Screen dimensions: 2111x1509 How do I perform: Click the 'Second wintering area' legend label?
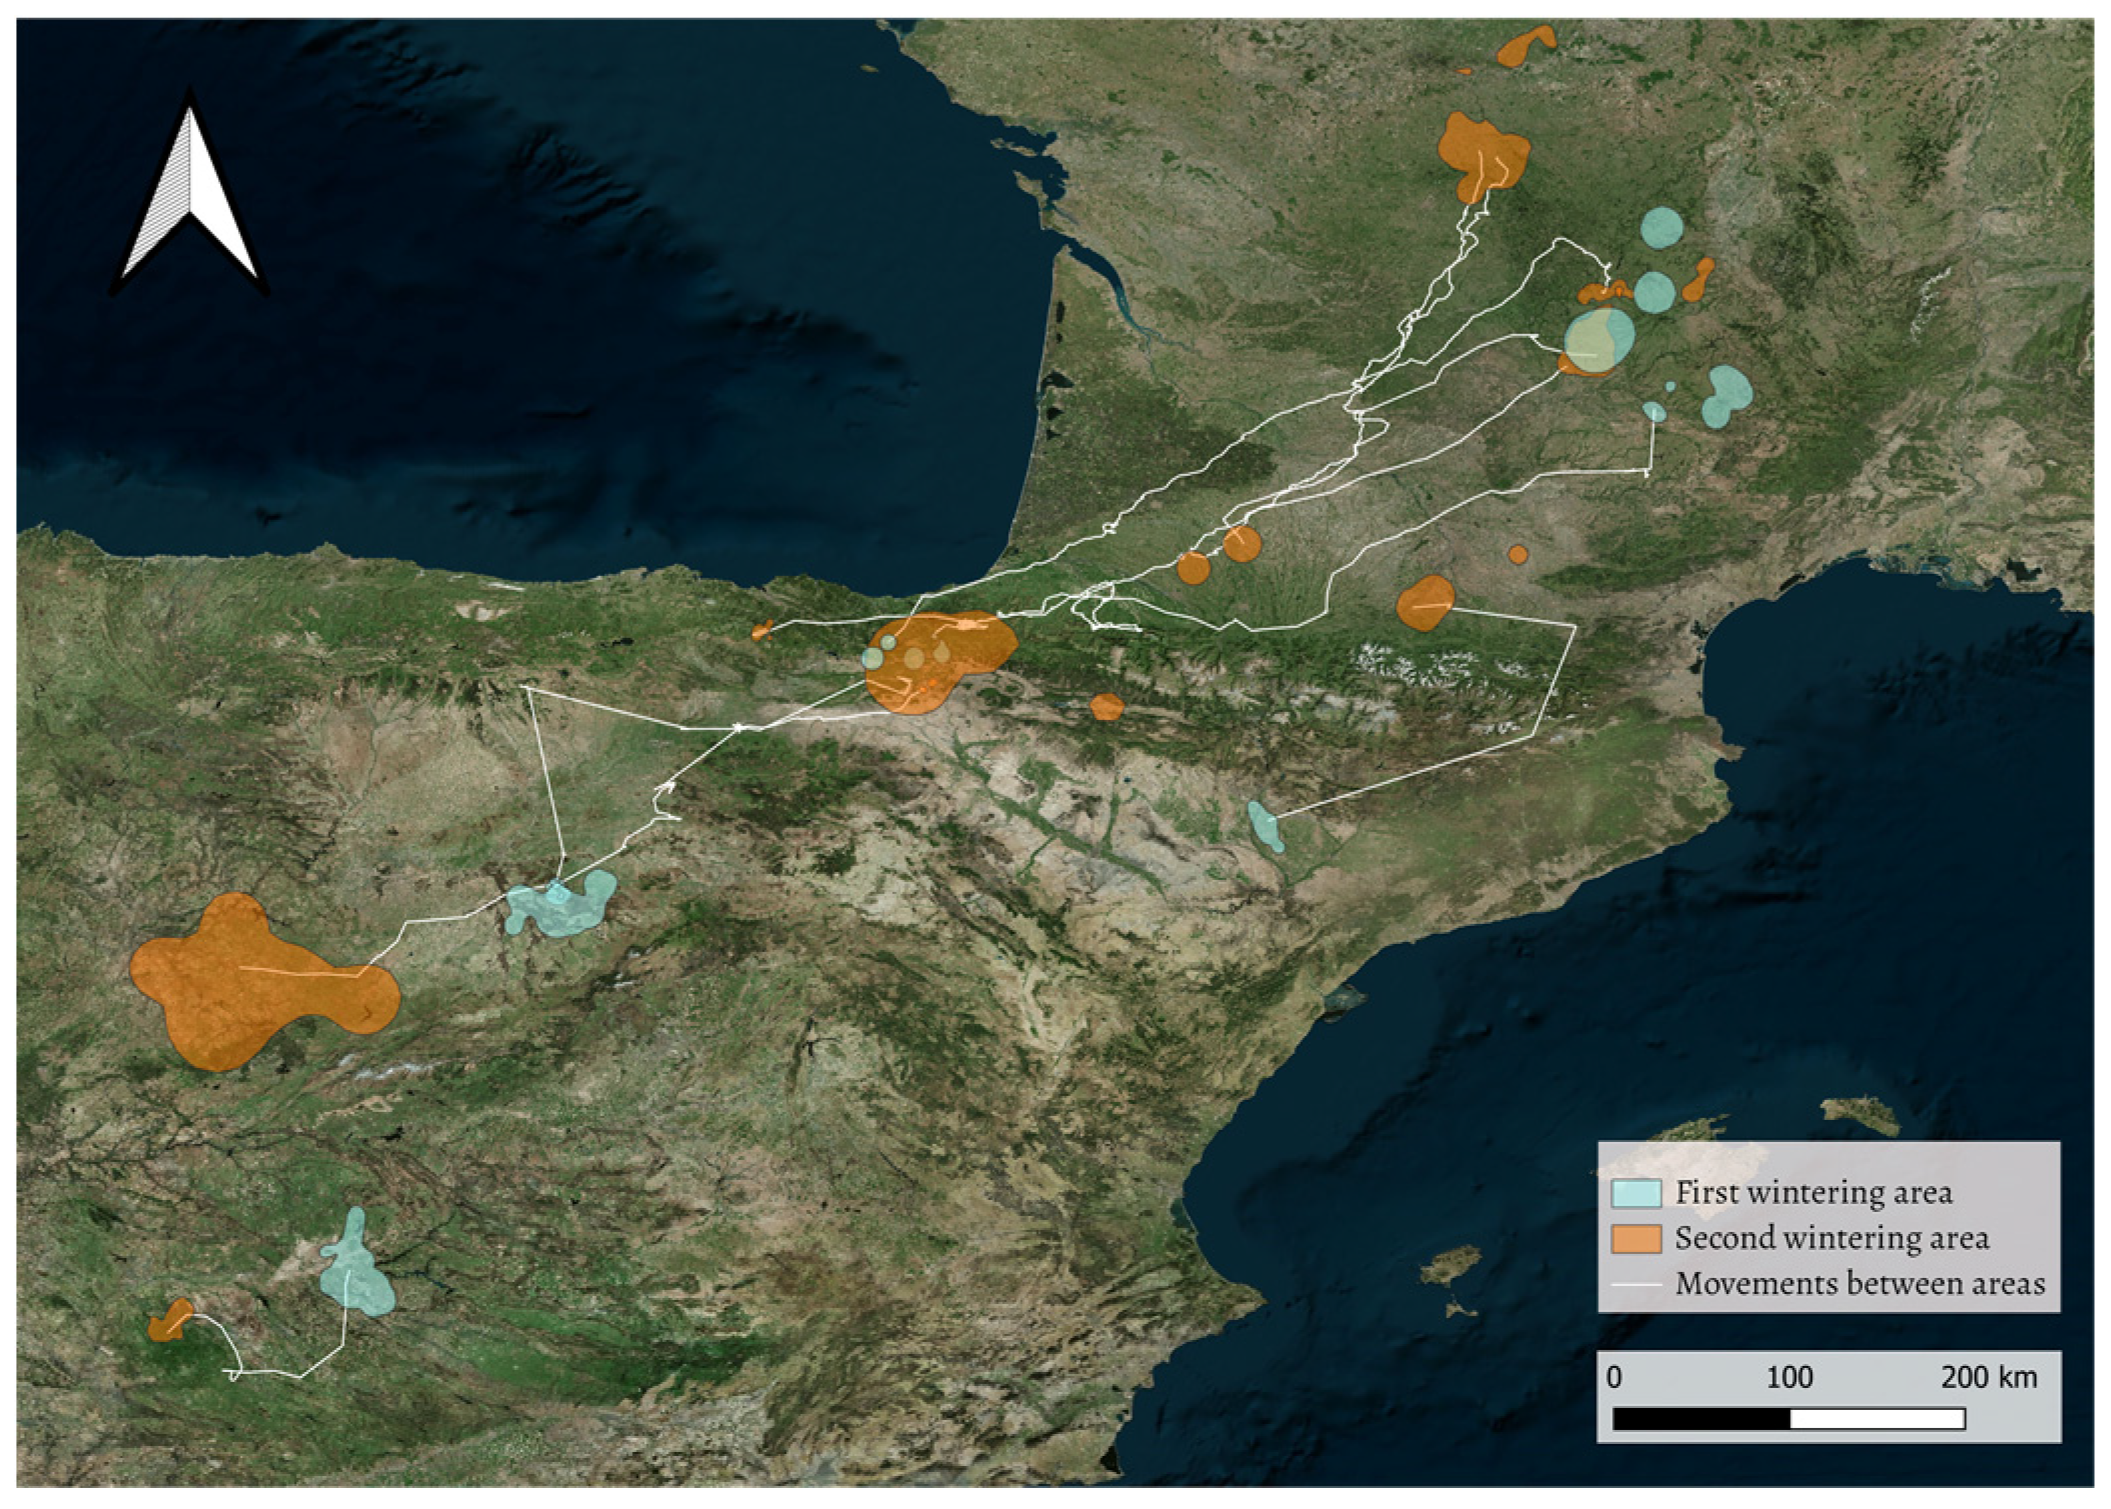[1831, 1238]
